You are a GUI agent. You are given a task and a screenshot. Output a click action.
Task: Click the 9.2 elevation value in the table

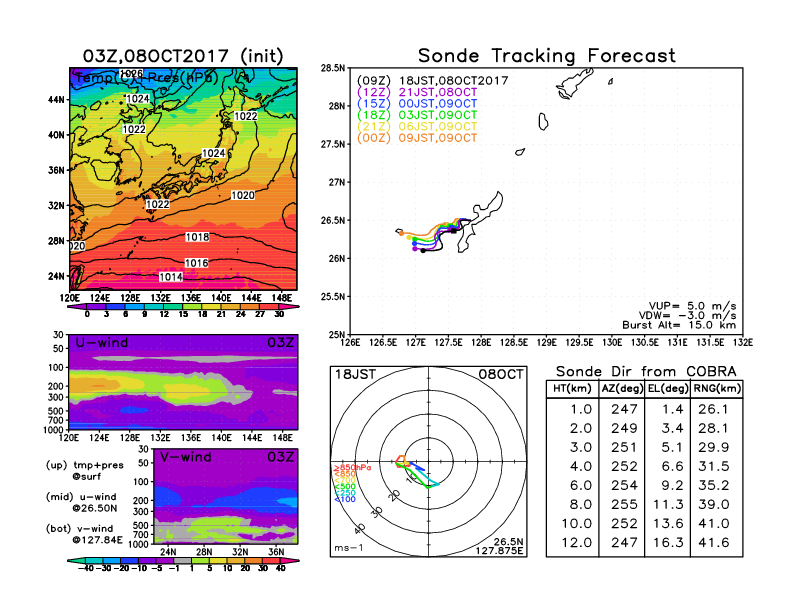(672, 486)
